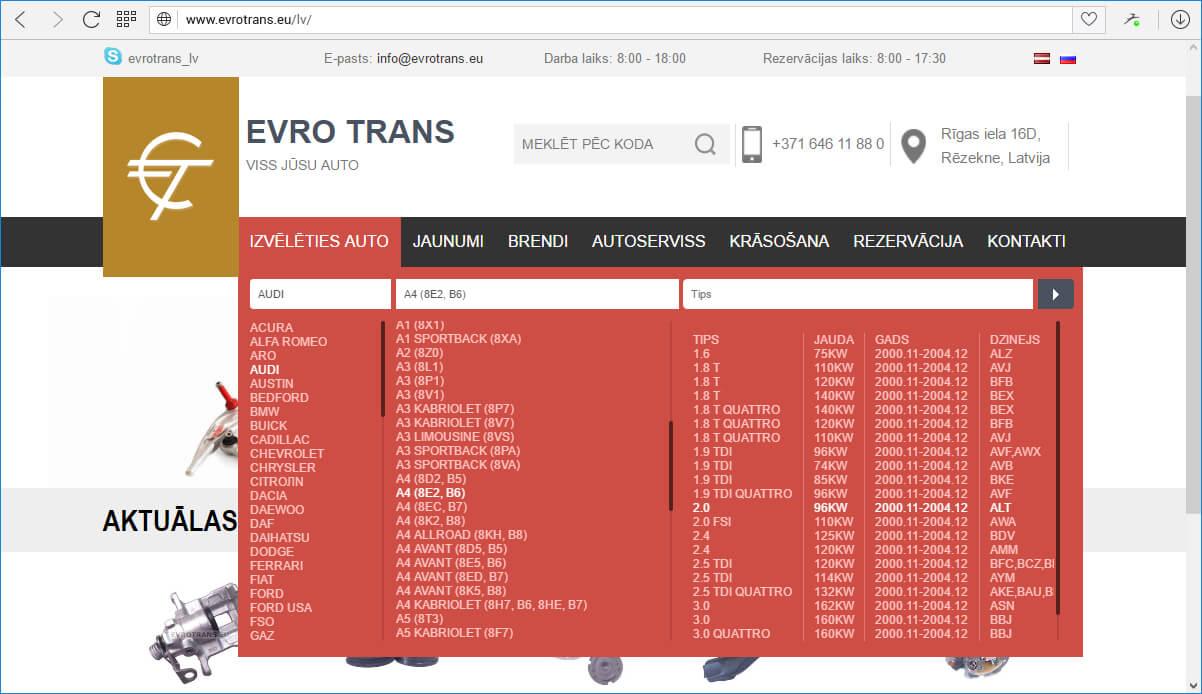Click the browser extension icon with green dot
Viewport: 1202px width, 694px height.
point(1131,19)
